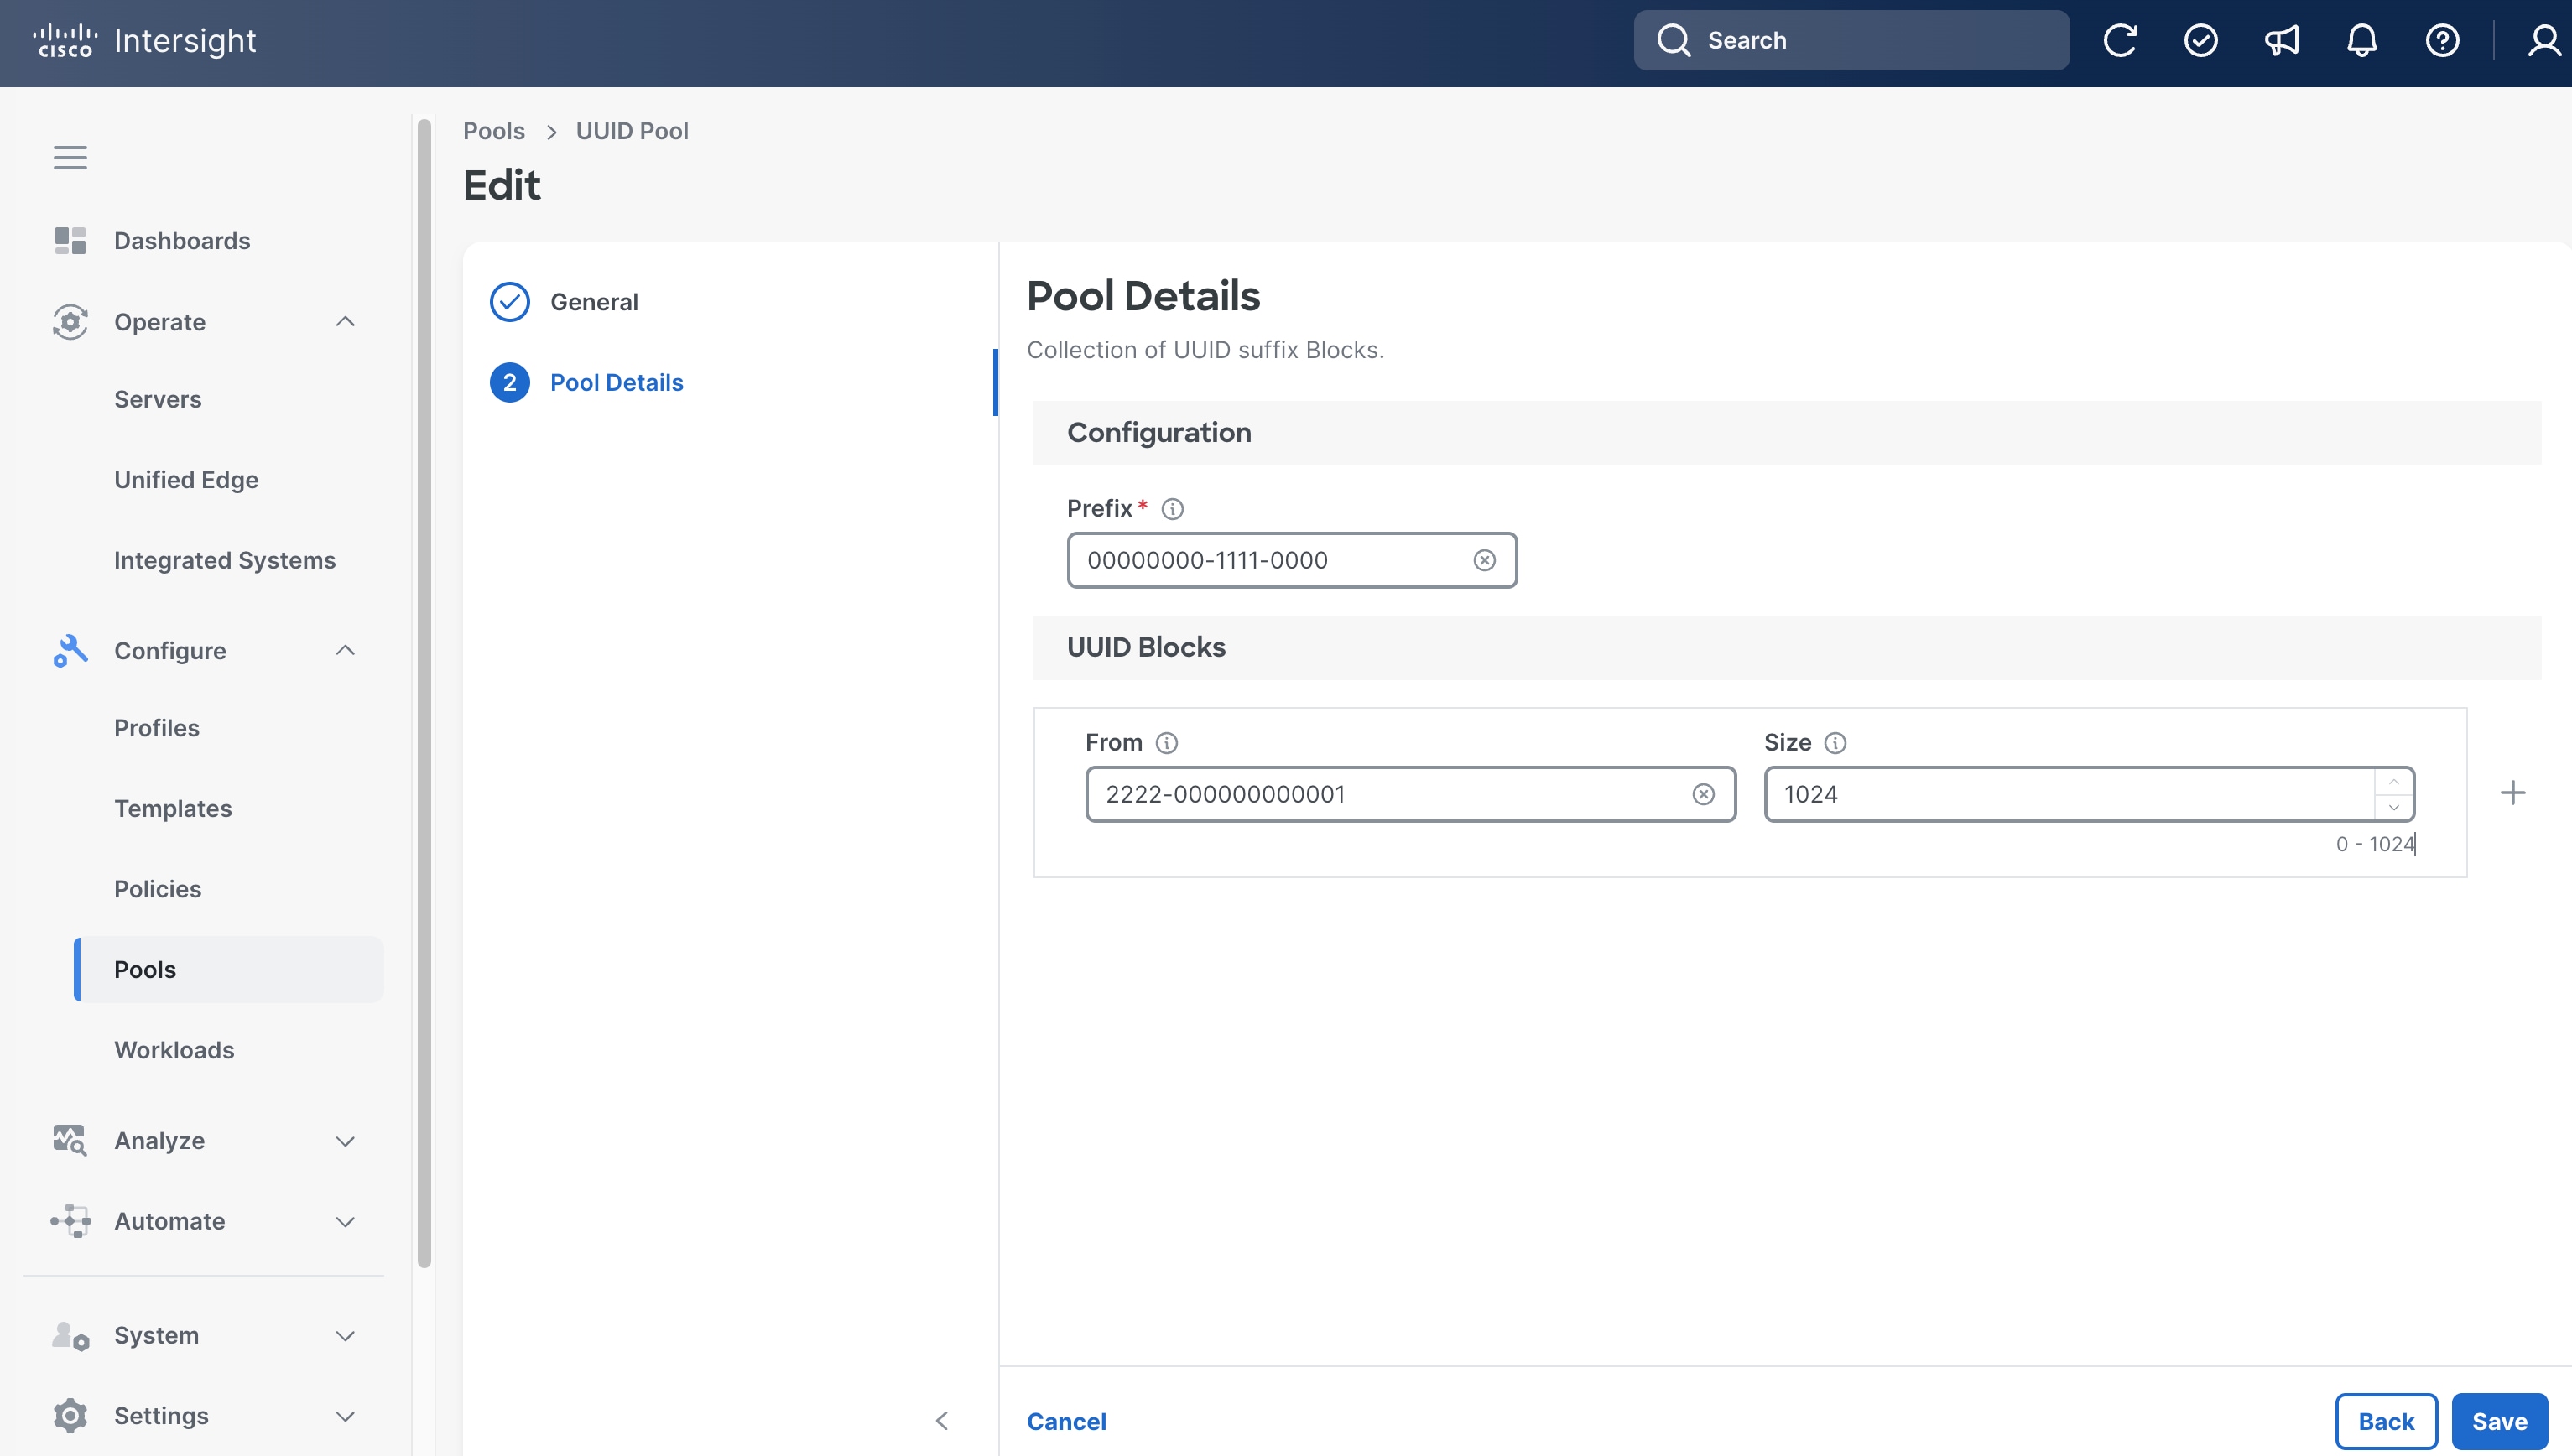Open Unified Edge in the sidebar
The width and height of the screenshot is (2572, 1456).
[x=186, y=480]
